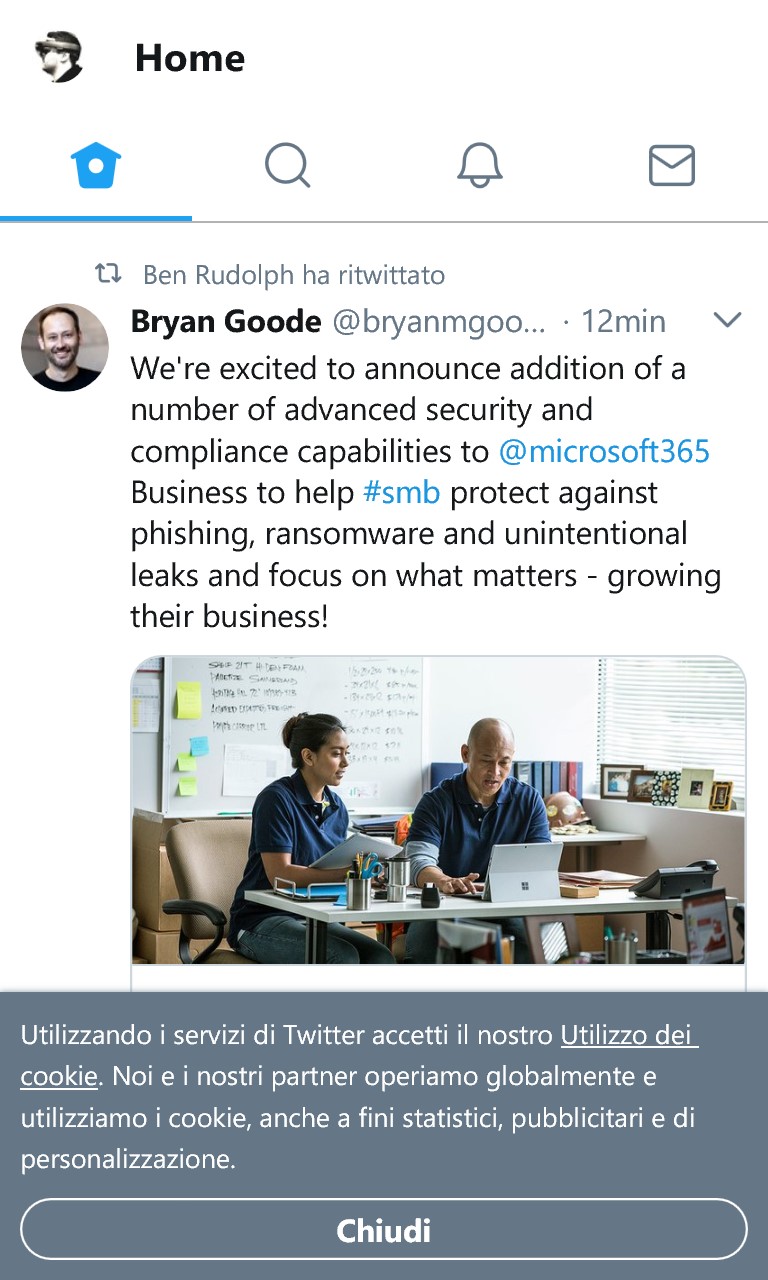Click the tweet text about security capabilities
The image size is (768, 1280).
pos(426,492)
